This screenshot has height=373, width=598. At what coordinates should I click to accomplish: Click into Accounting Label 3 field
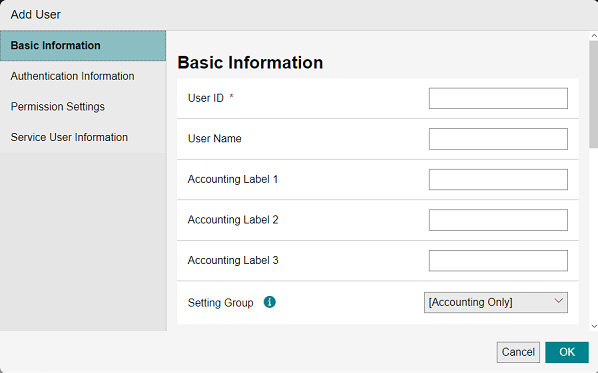(x=498, y=260)
